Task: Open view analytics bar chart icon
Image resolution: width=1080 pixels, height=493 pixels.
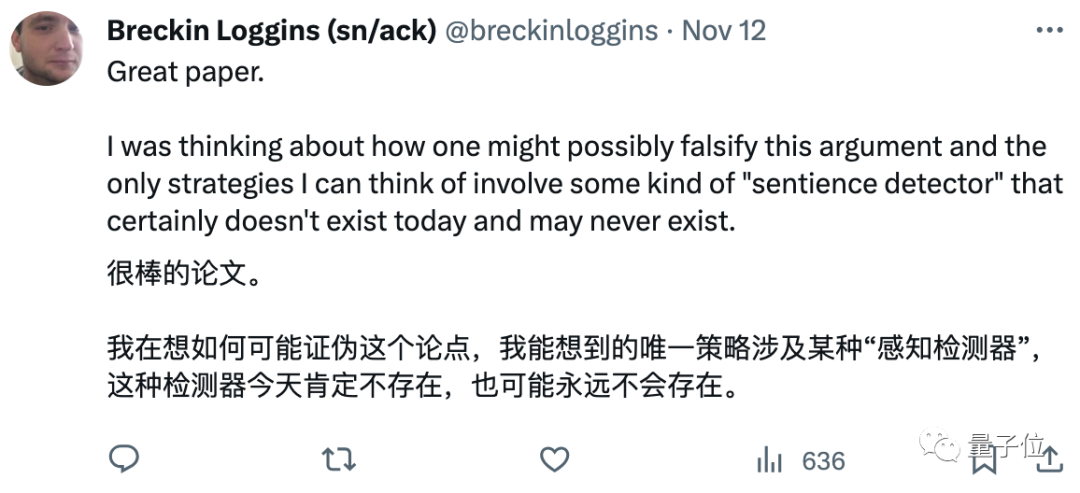Action: (769, 461)
